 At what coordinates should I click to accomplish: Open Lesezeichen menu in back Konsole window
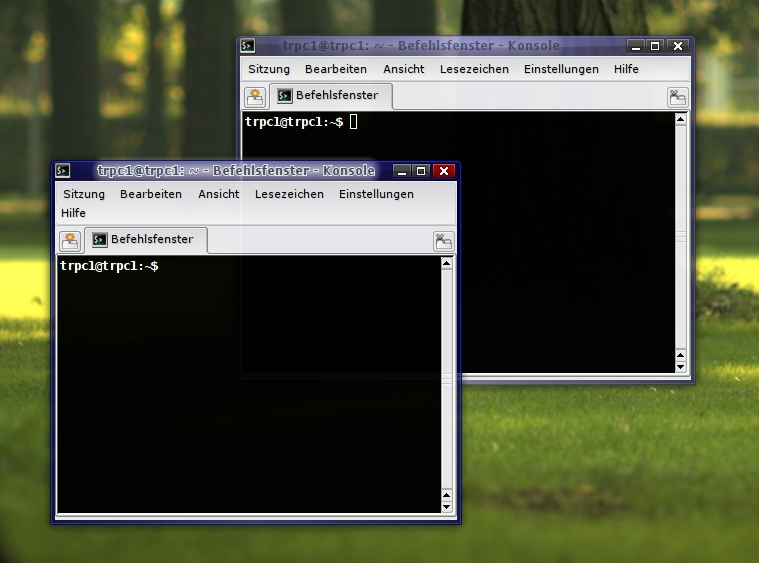click(474, 69)
